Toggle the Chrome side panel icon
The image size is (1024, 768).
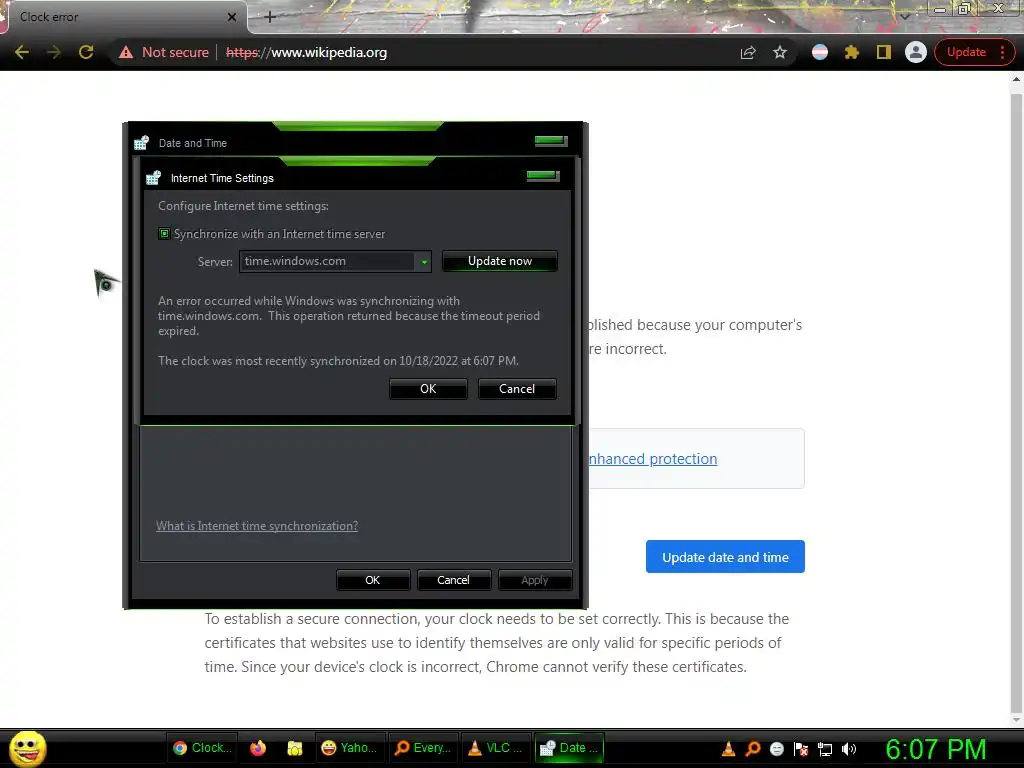(884, 52)
